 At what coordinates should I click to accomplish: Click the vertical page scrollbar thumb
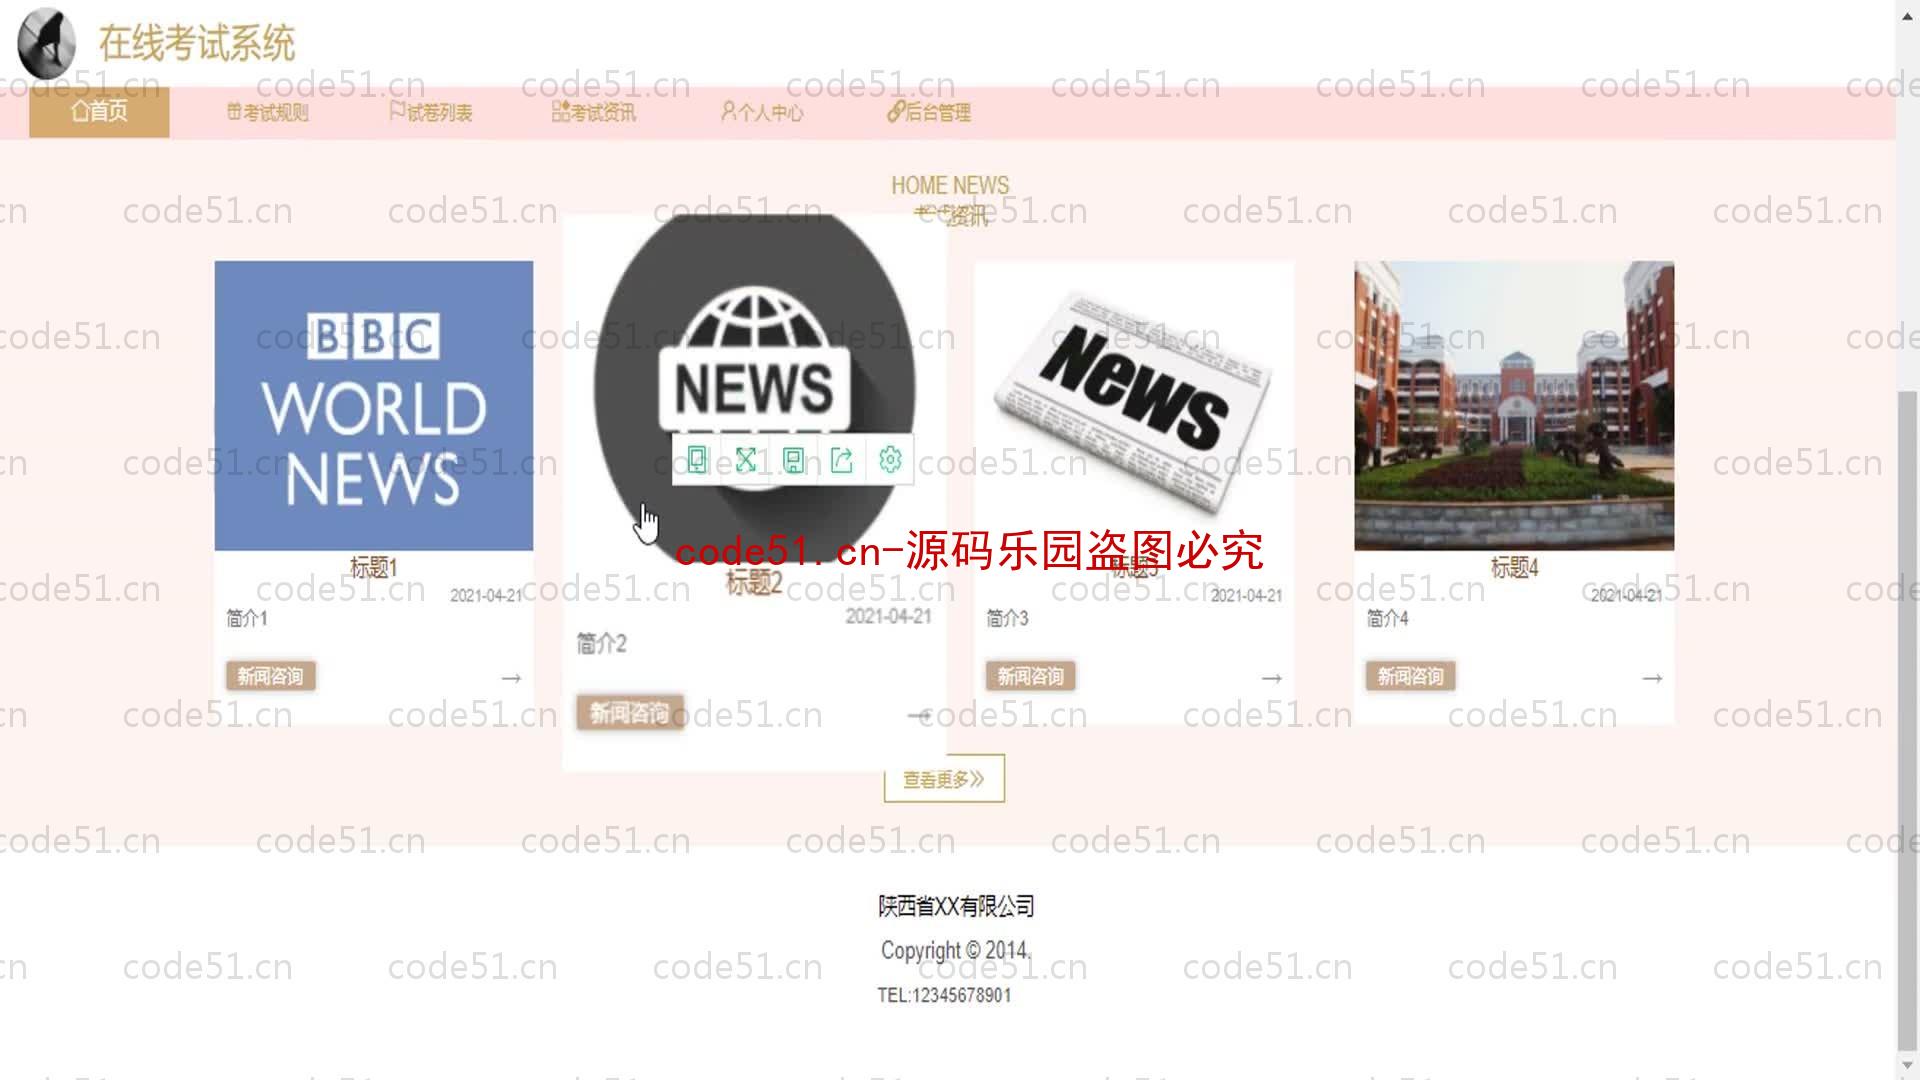(x=1908, y=718)
